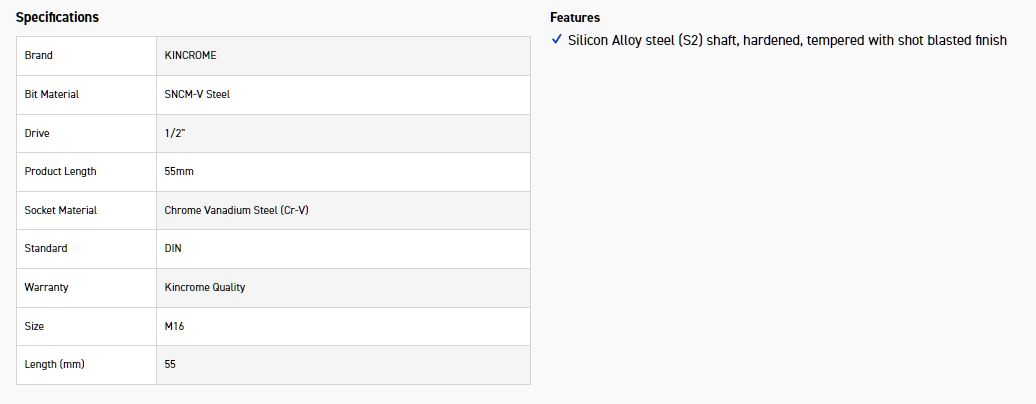Click the Specifications heading

coord(57,18)
